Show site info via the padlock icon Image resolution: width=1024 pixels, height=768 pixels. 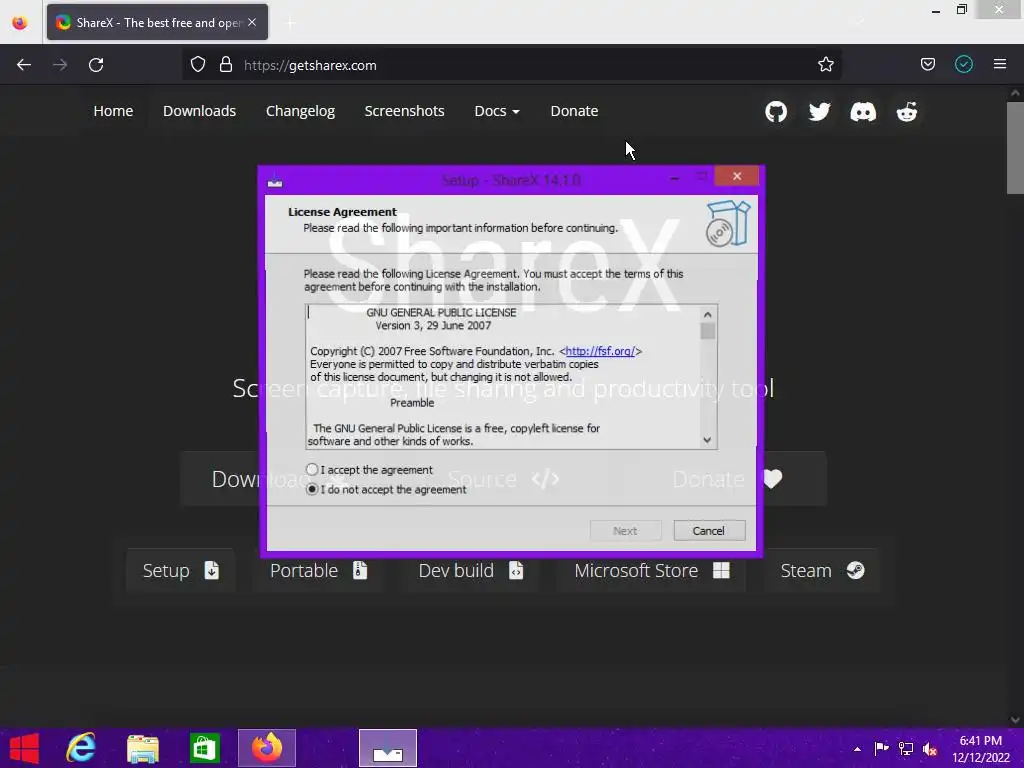(226, 65)
